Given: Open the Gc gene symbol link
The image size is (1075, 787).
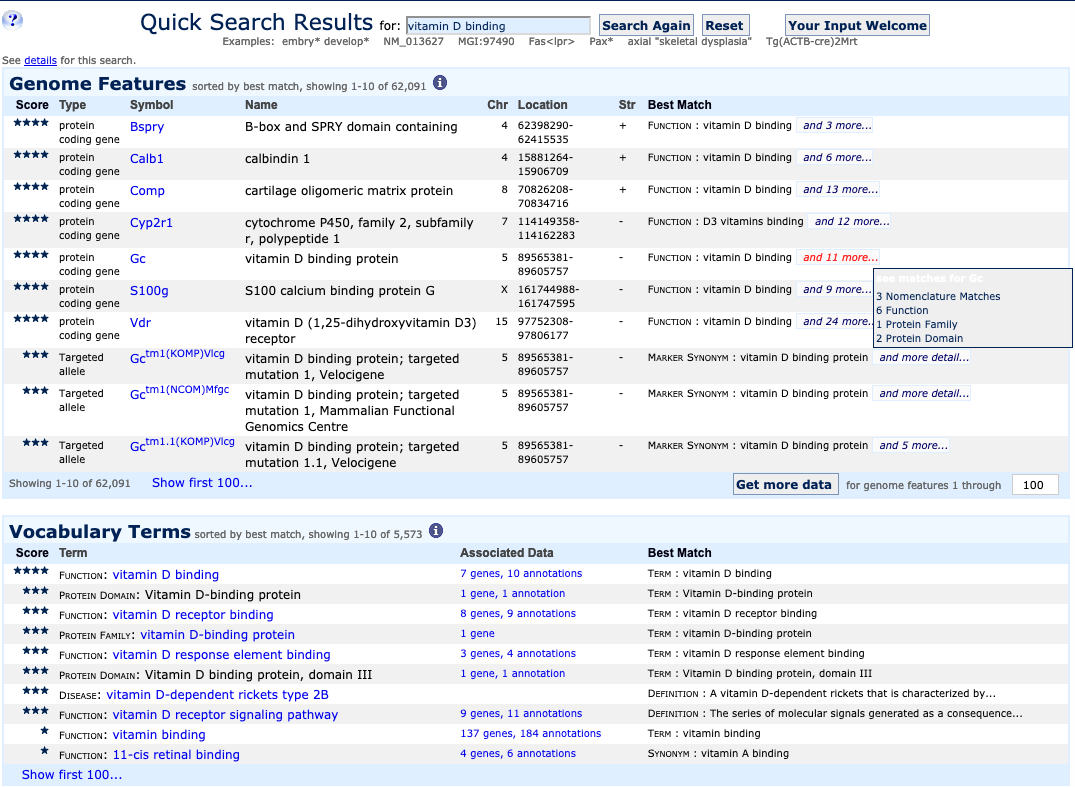Looking at the screenshot, I should click(x=138, y=258).
